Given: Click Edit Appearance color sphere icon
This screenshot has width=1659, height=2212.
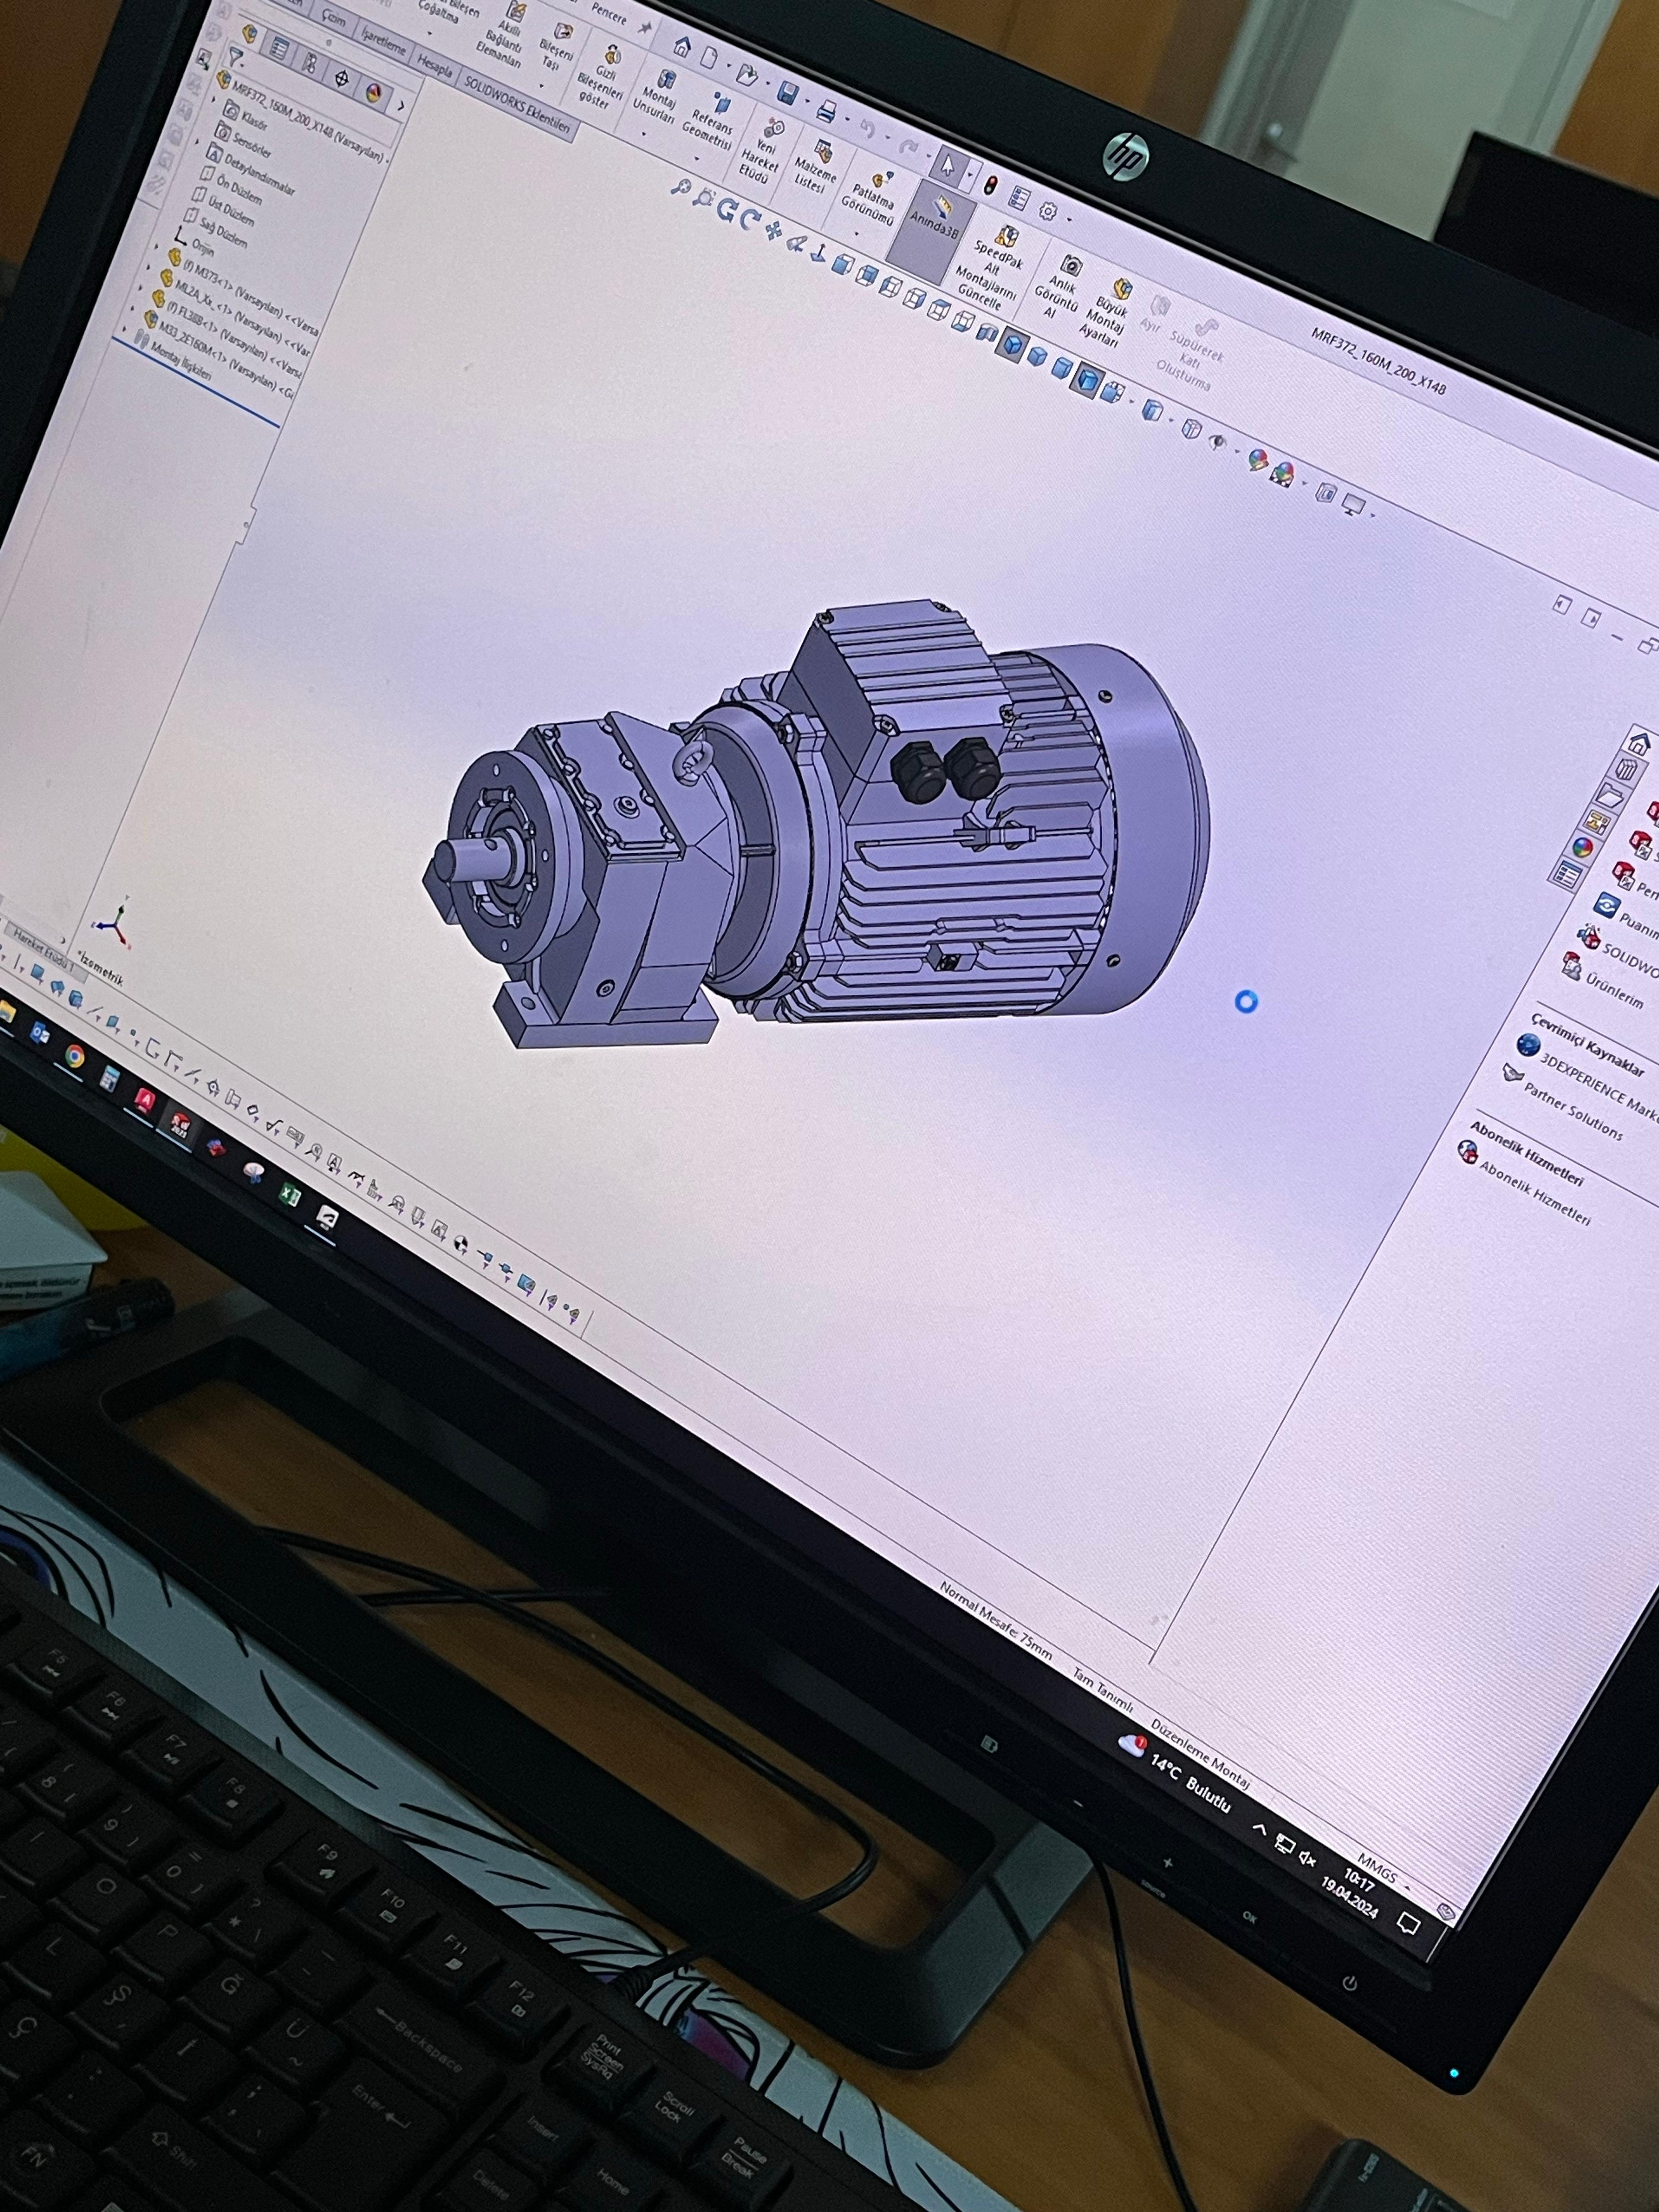Looking at the screenshot, I should pyautogui.click(x=1258, y=460).
